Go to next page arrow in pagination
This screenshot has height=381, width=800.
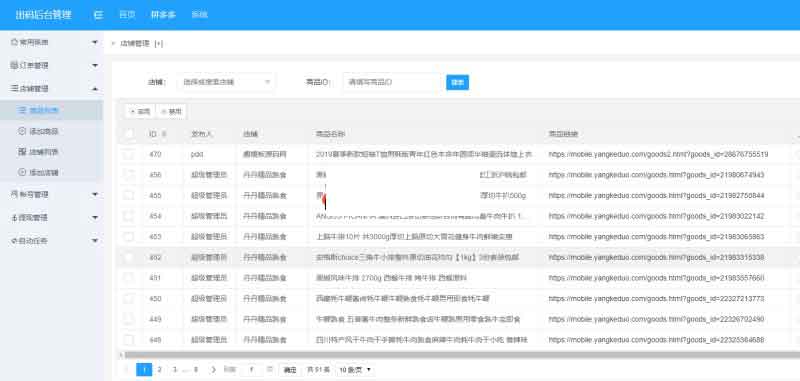tap(213, 369)
